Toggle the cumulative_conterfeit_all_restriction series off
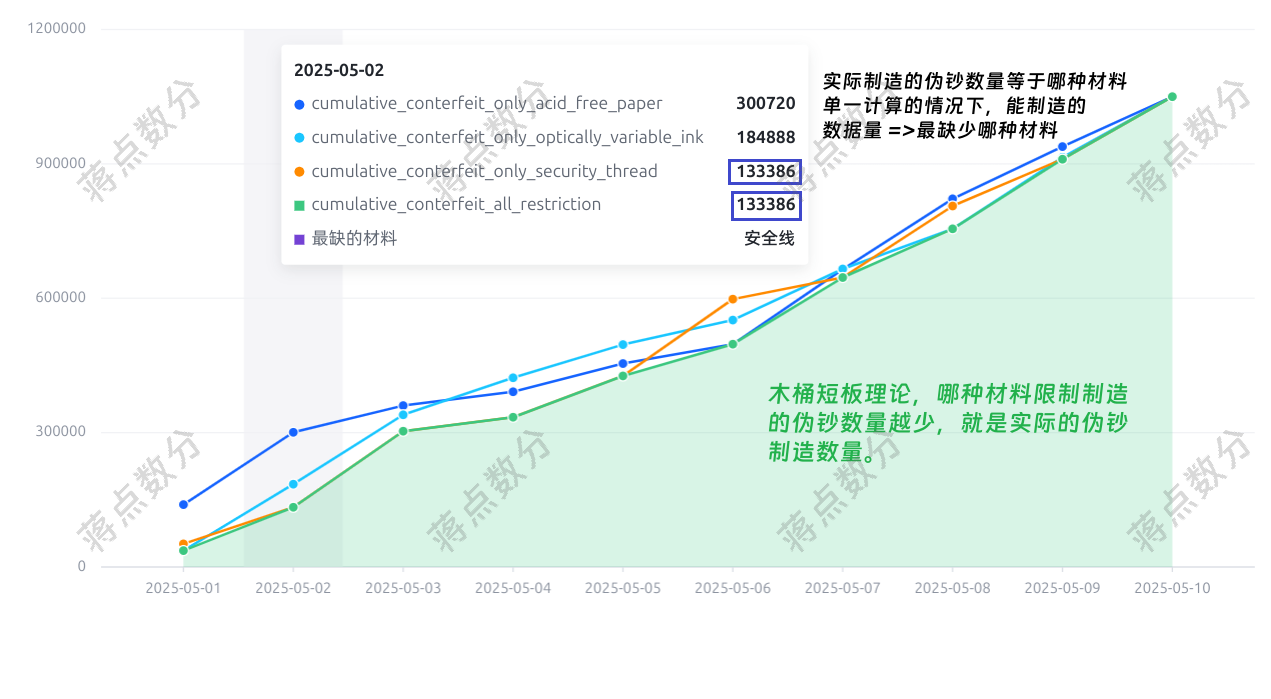Viewport: 1271px width, 699px height. click(x=457, y=204)
